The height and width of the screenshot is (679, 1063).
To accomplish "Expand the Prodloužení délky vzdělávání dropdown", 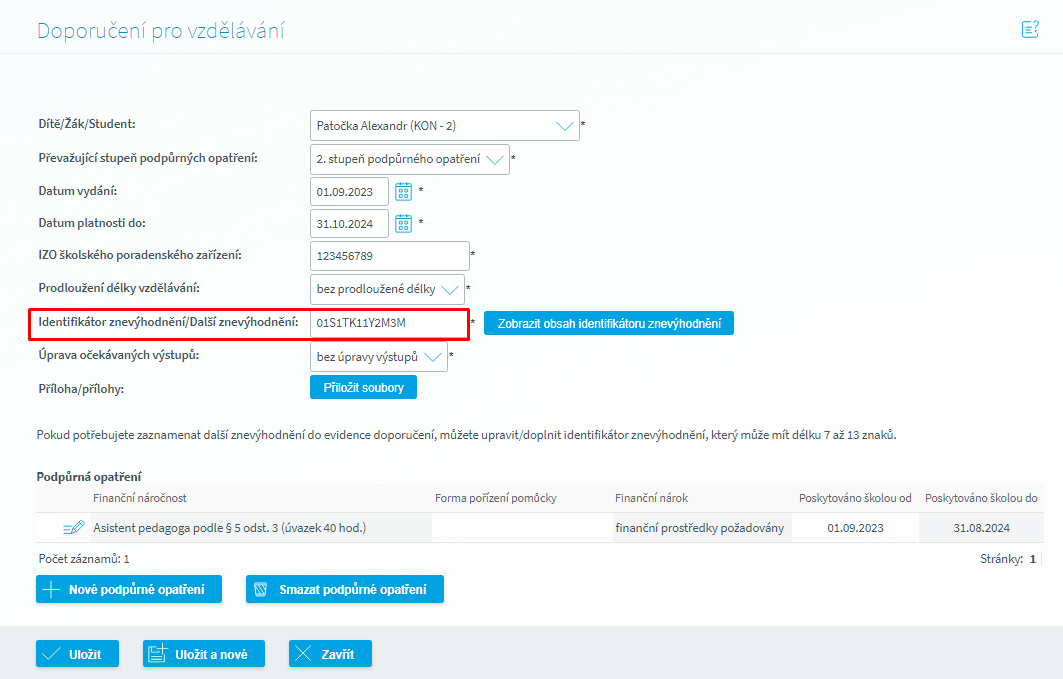I will click(450, 290).
